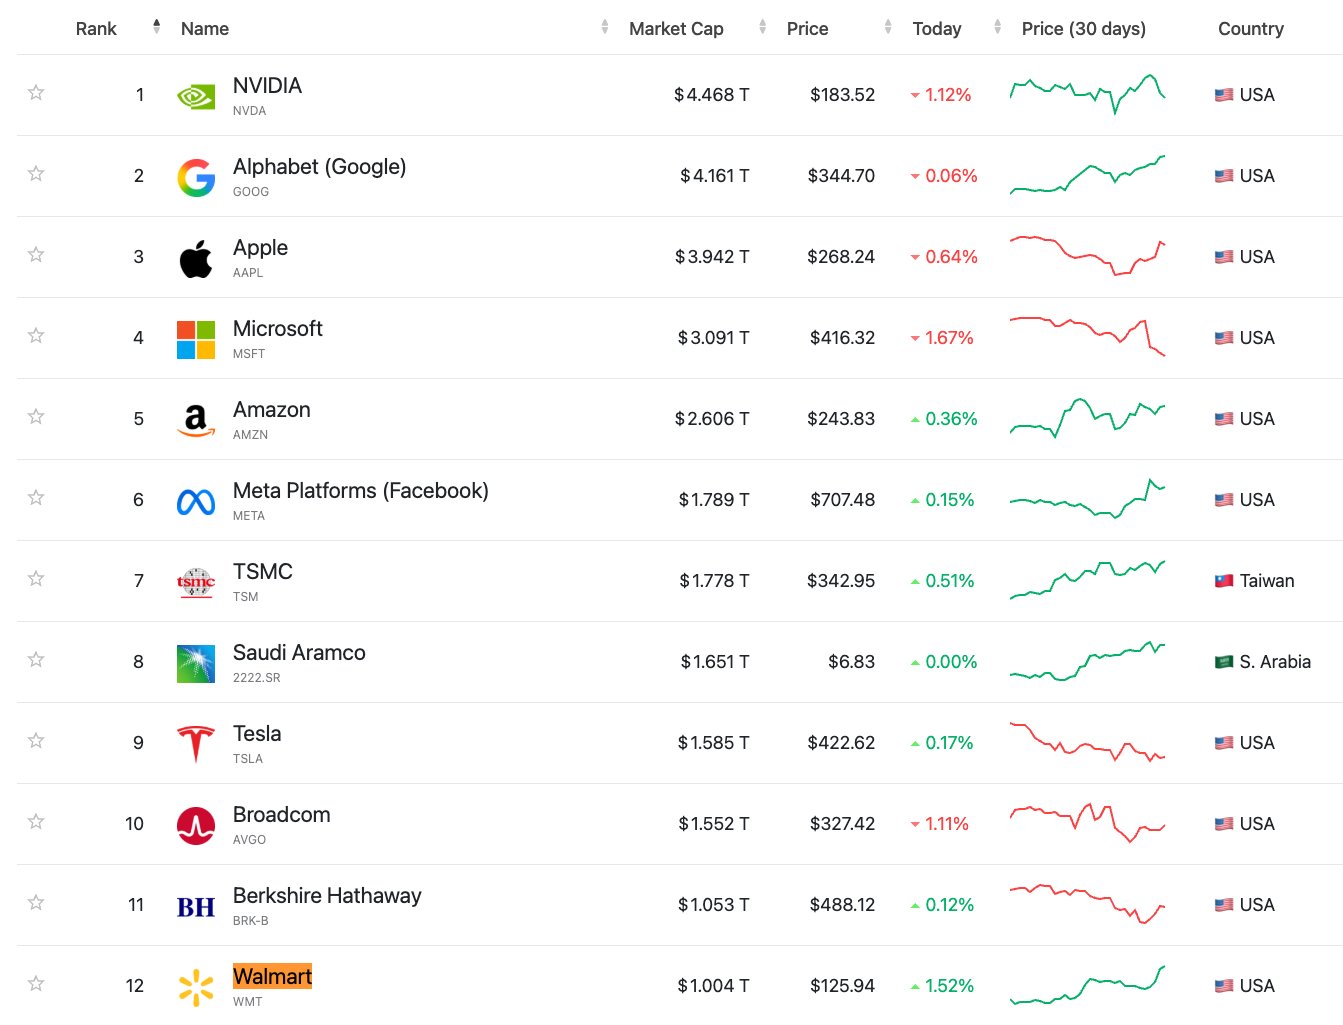1343x1025 pixels.
Task: Sort by Price using sort arrows
Action: 888,27
